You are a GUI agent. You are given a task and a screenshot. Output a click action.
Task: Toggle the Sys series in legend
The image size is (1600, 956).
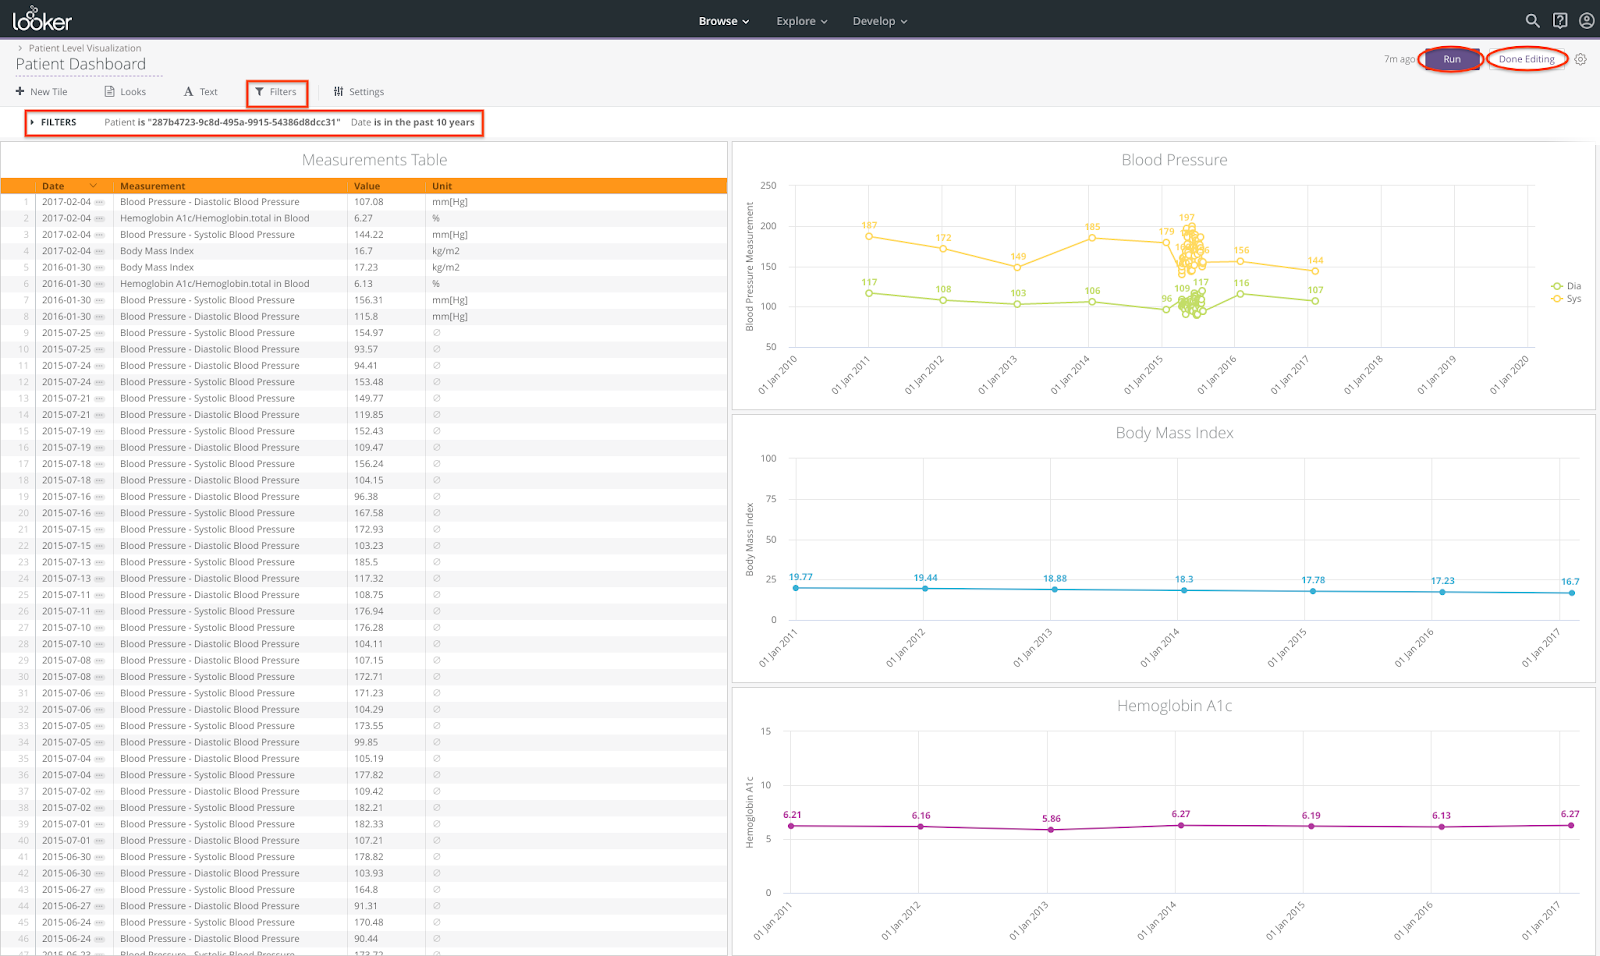click(x=1566, y=299)
